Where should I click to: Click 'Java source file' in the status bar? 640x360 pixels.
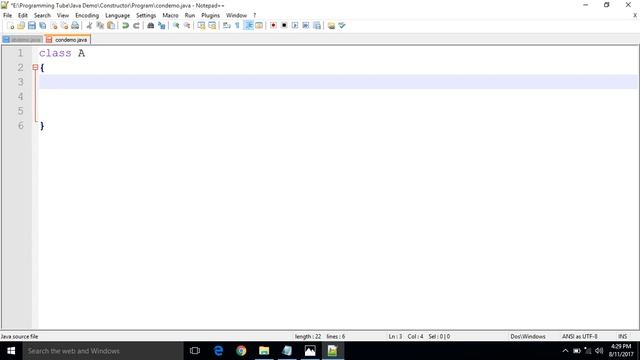[x=19, y=337]
